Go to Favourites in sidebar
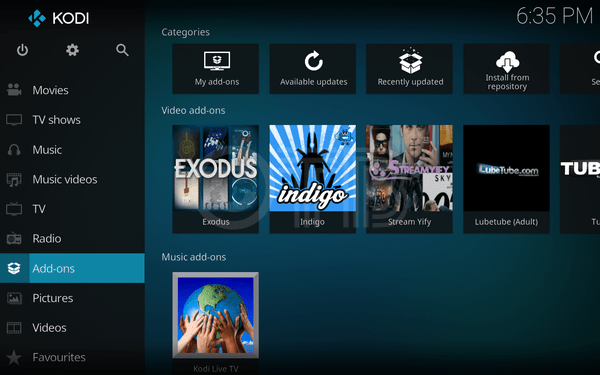The image size is (600, 375). coord(72,357)
